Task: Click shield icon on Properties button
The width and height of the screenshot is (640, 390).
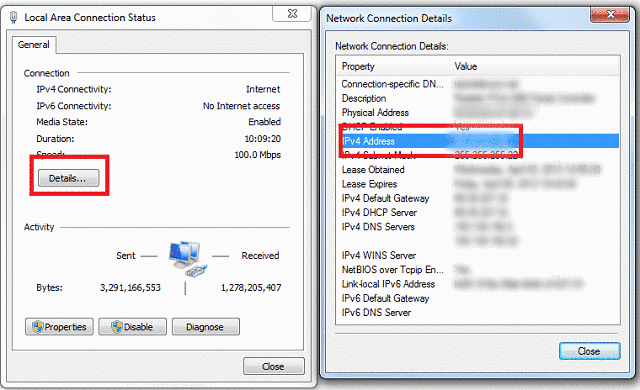Action: 38,327
